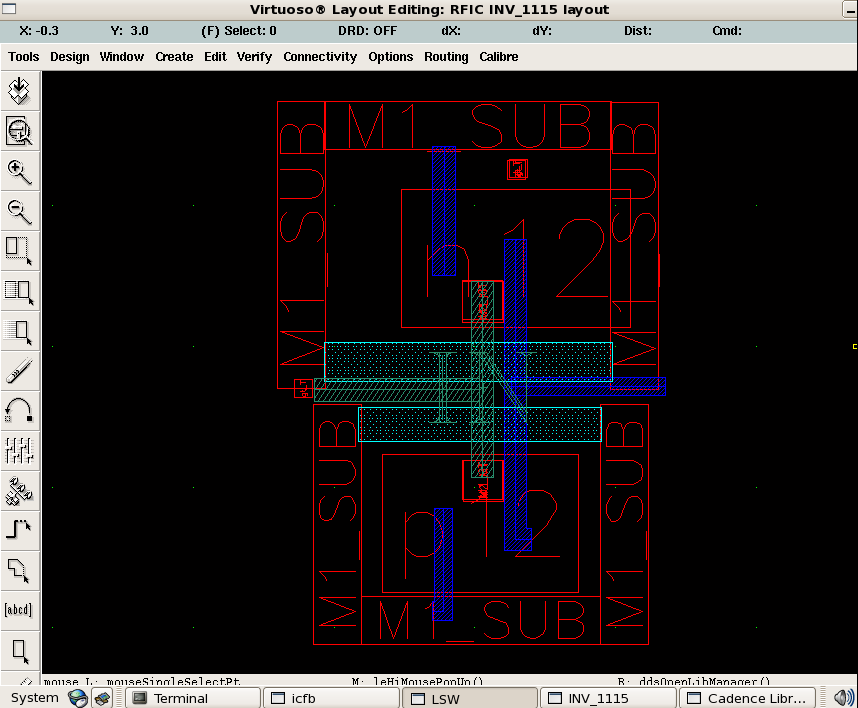The height and width of the screenshot is (708, 858).
Task: Click the bottom horizontal M1_SUB guard ring
Action: pos(481,620)
